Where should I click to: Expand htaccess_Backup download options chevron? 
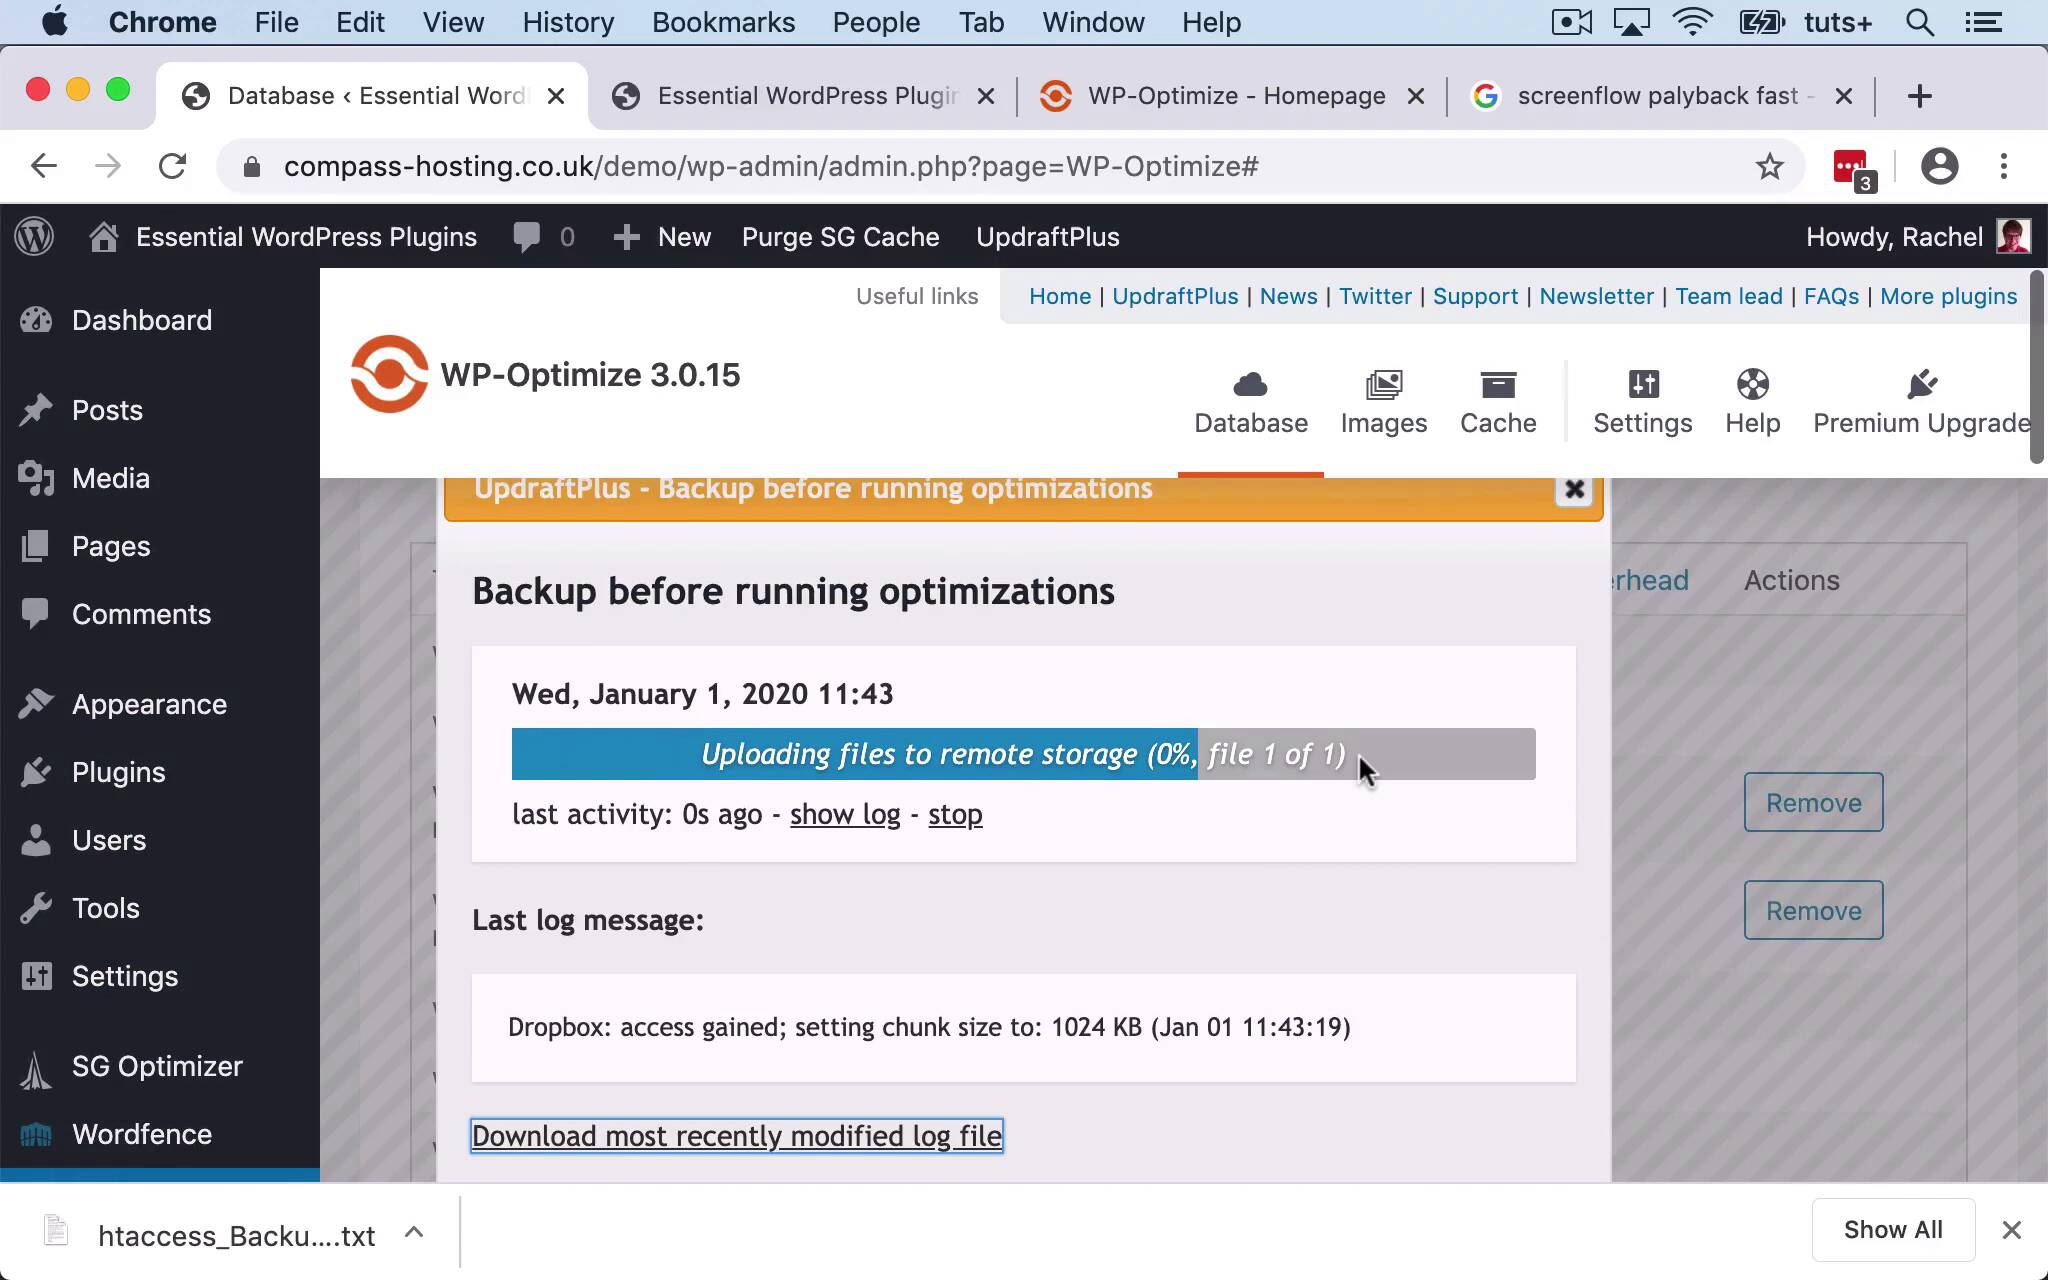tap(414, 1232)
